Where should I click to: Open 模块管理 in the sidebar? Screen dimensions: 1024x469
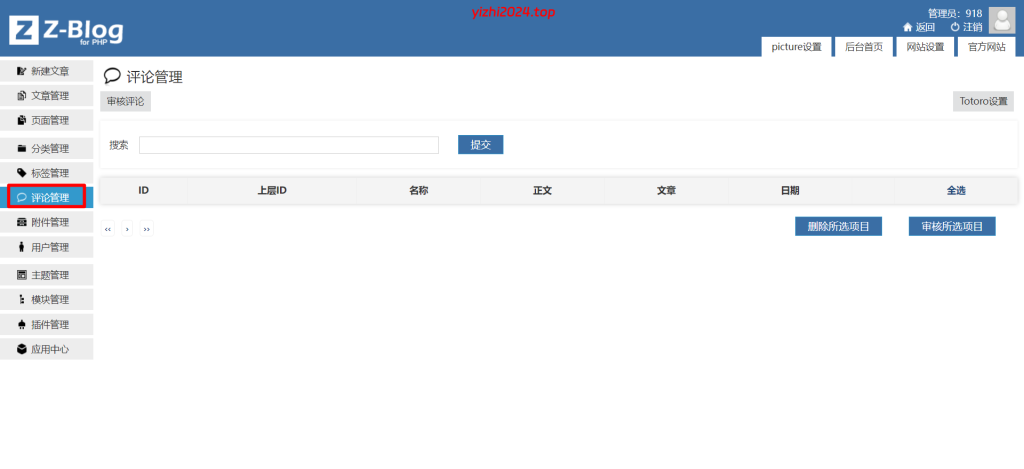[46, 300]
